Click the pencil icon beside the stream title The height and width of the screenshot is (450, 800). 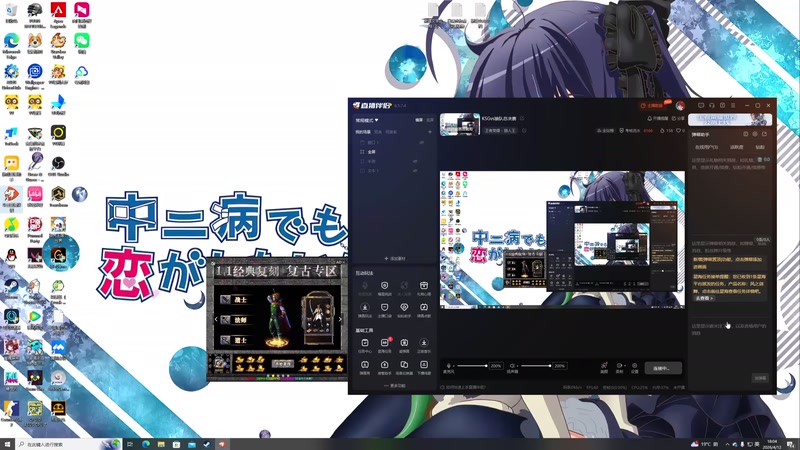tap(521, 118)
